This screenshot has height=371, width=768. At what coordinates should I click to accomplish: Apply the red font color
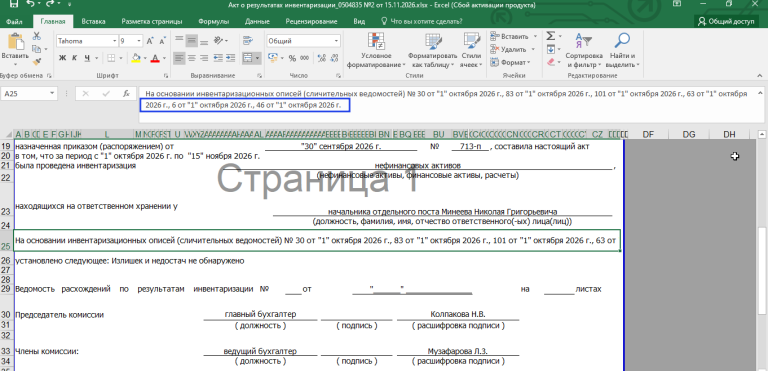(155, 58)
